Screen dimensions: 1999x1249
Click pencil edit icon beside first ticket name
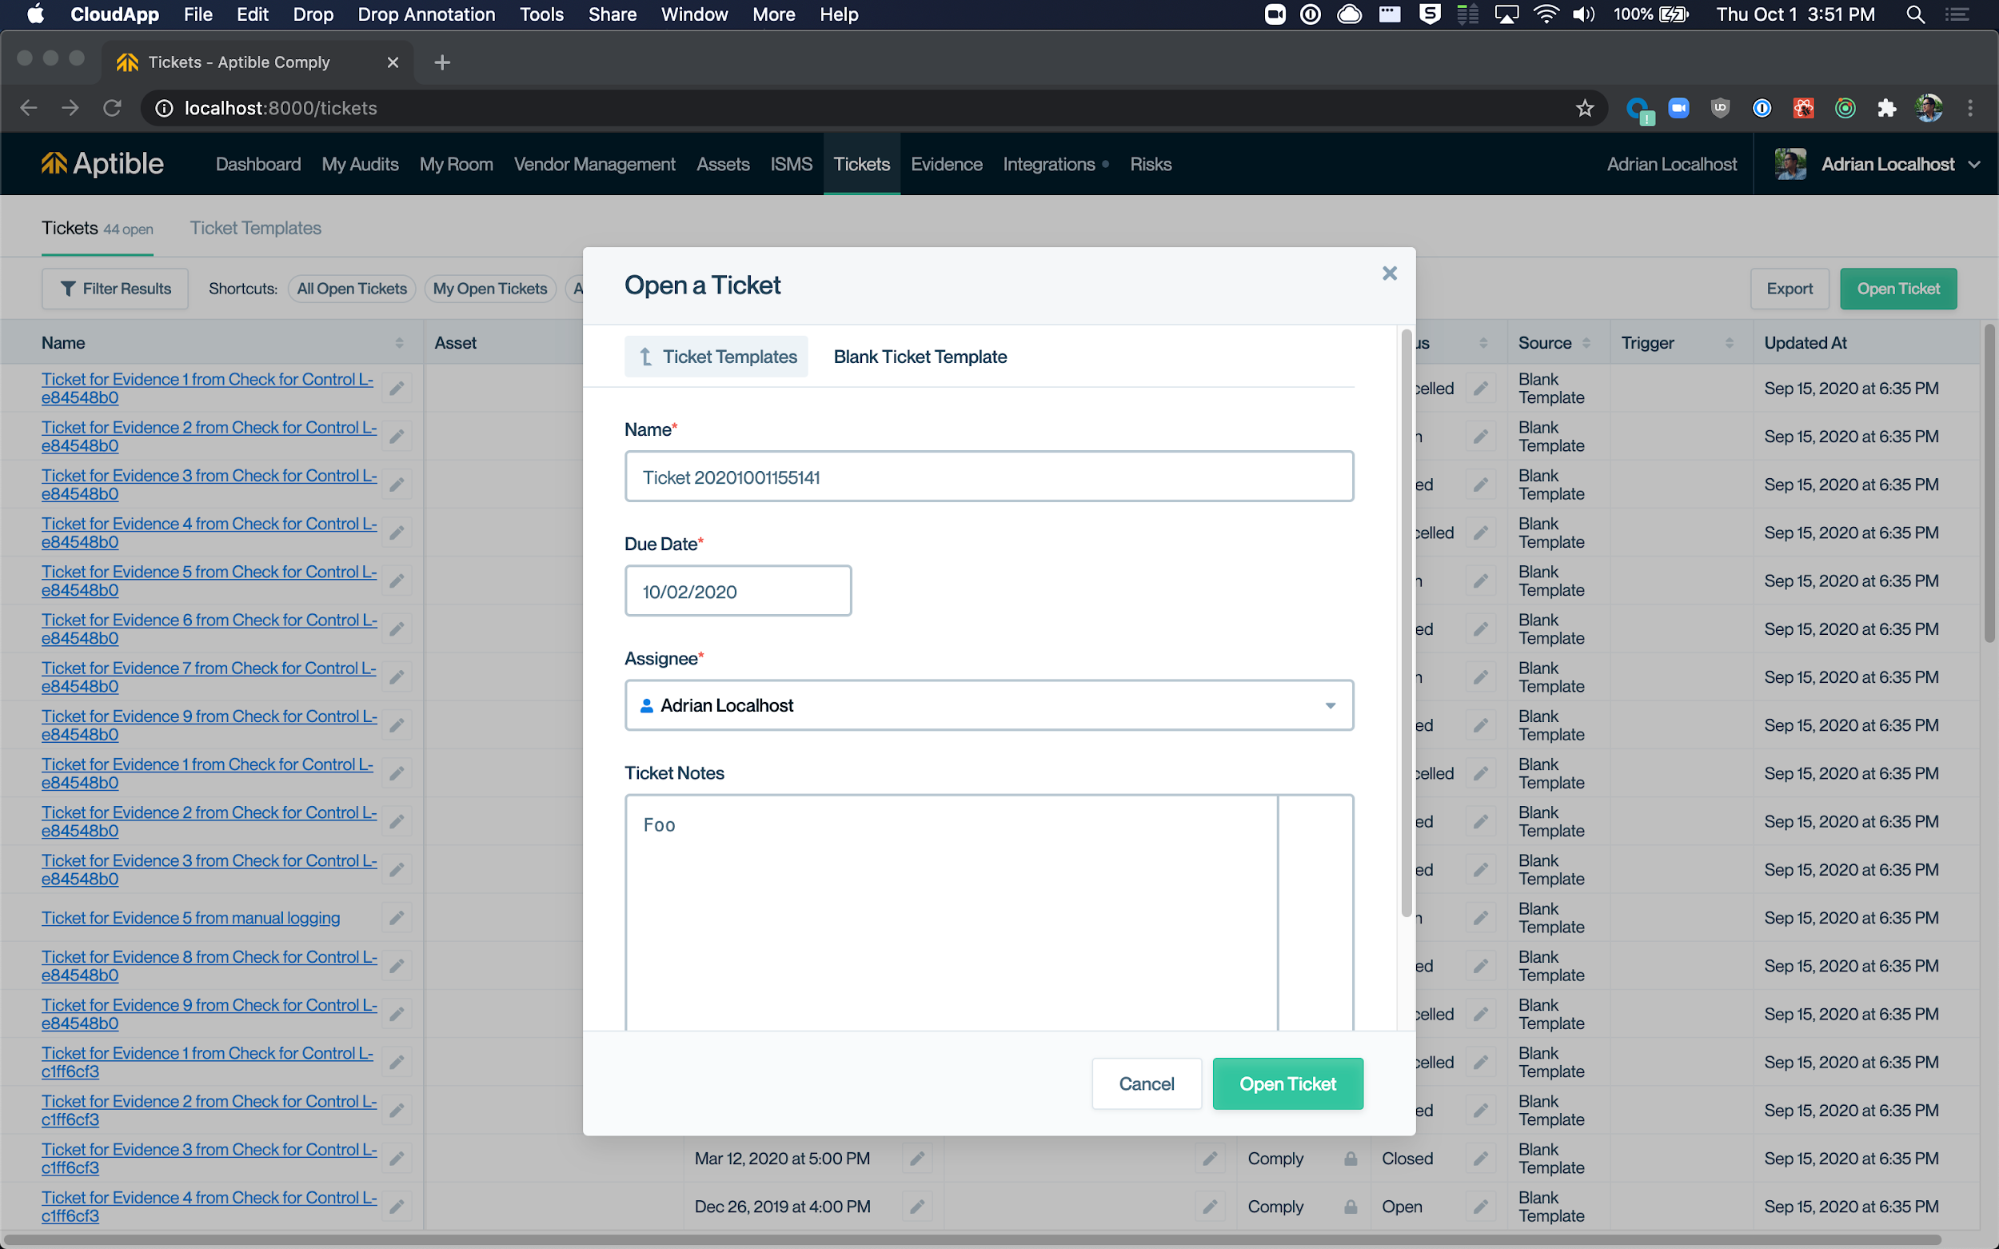397,388
